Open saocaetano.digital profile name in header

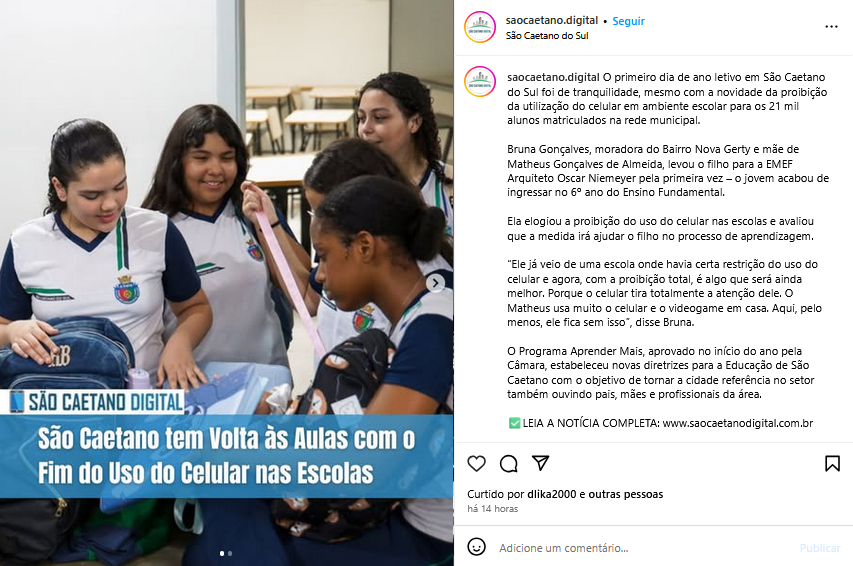(x=552, y=20)
